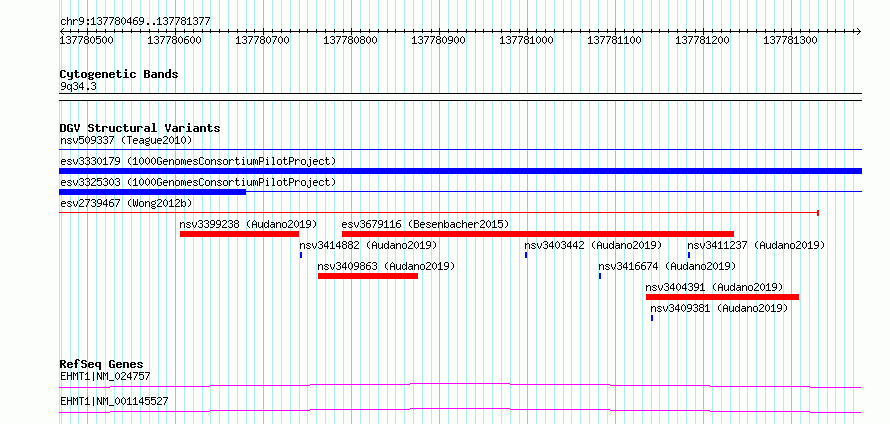Click ruler position 137781300
This screenshot has width=890, height=424.
(790, 40)
